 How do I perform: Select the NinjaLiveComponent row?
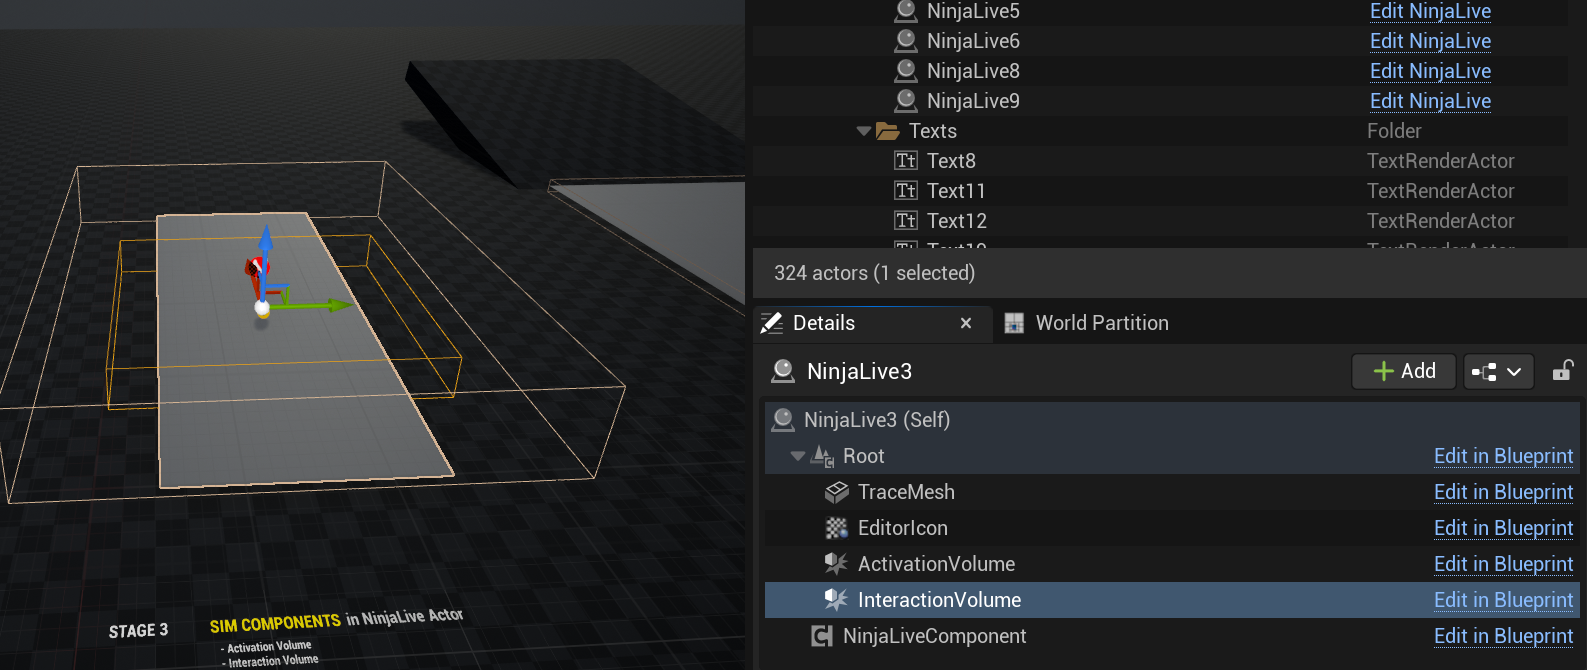click(1172, 636)
